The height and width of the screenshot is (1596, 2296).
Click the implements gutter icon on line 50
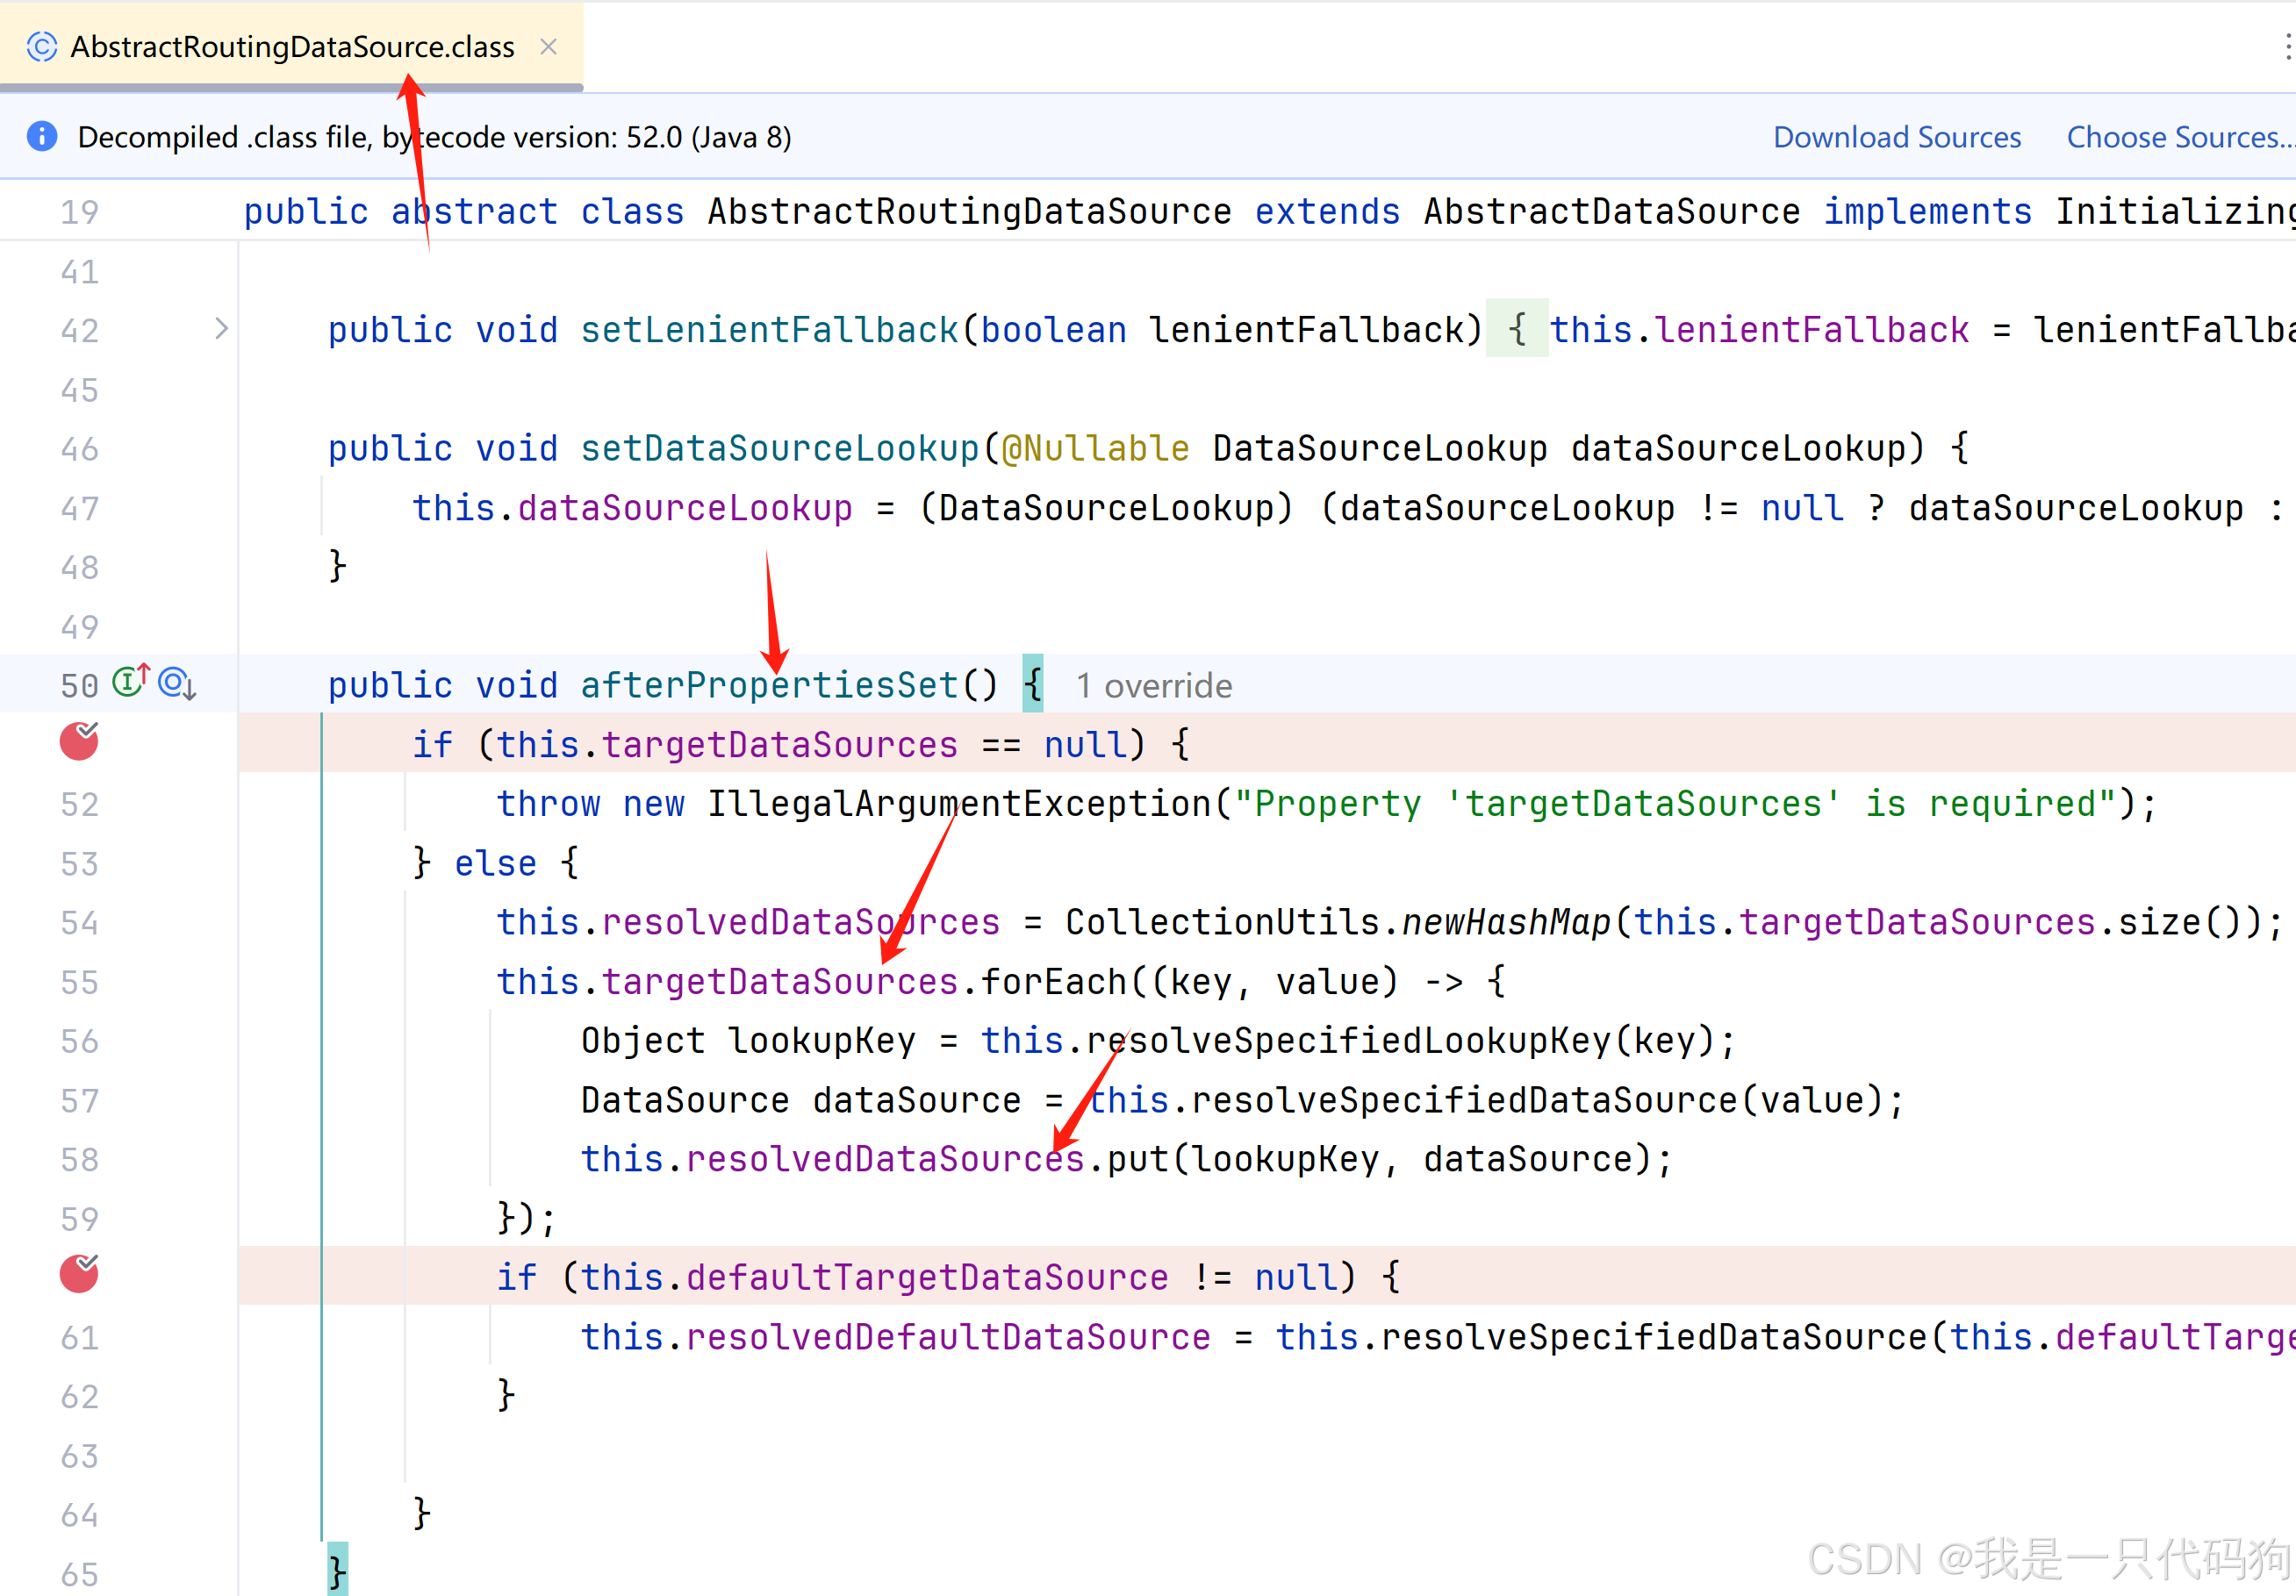tap(129, 682)
